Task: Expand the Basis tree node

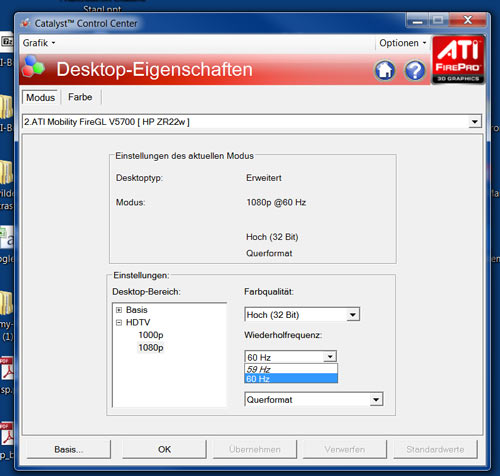Action: pos(119,310)
